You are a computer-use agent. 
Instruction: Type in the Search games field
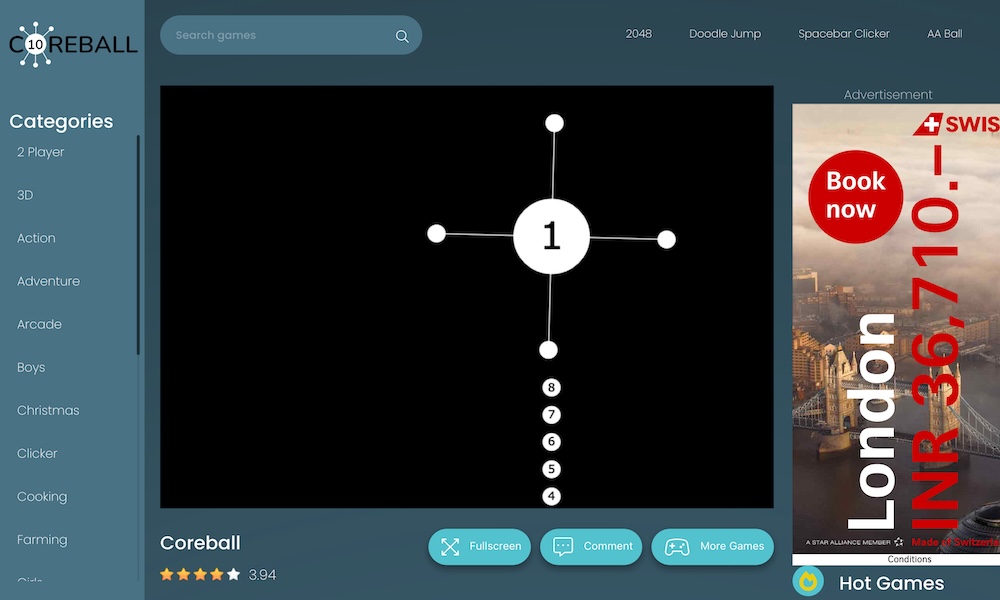(x=280, y=36)
